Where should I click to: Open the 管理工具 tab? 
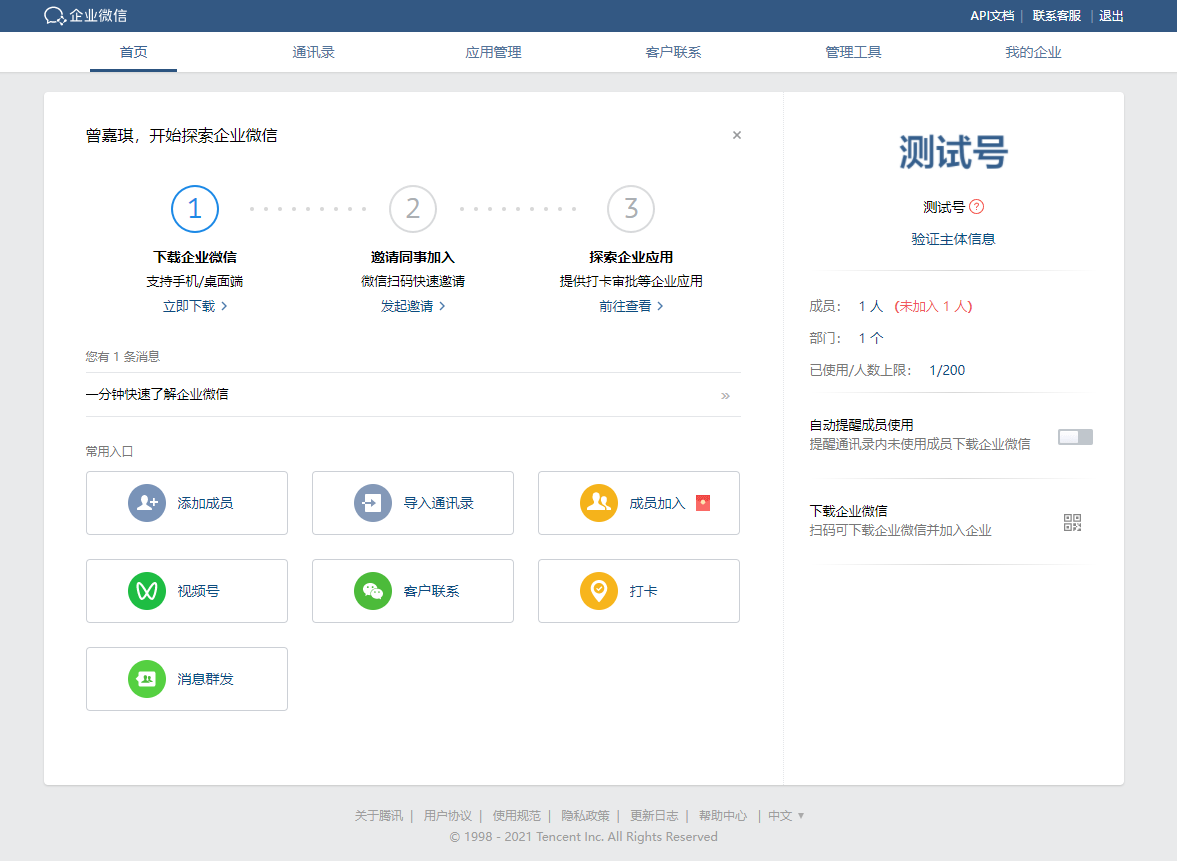coord(853,52)
